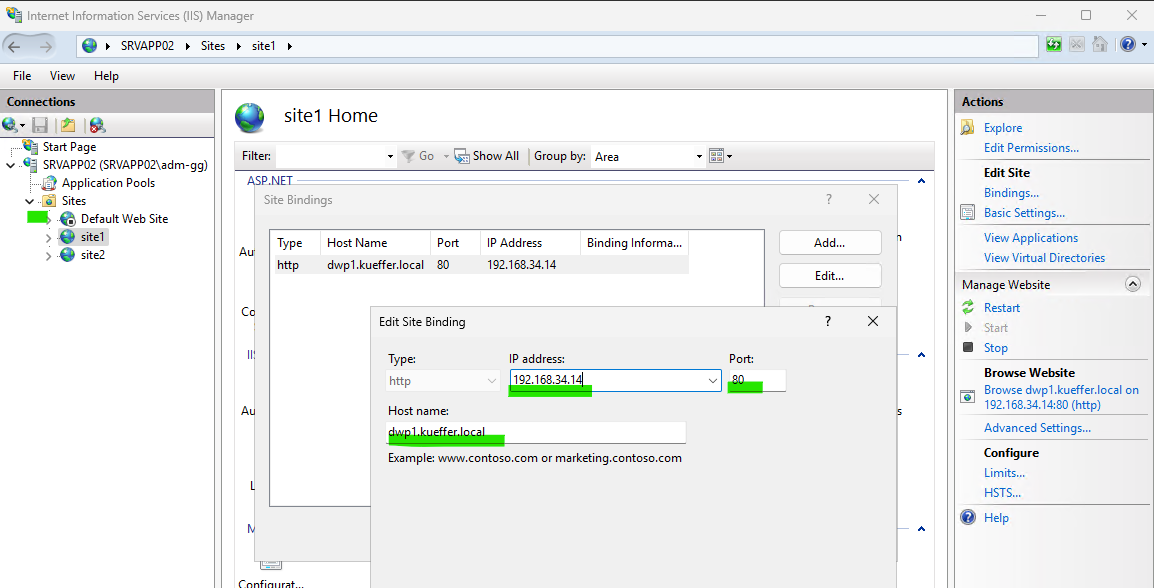The height and width of the screenshot is (588, 1154).
Task: Click Add... in Site Bindings dialog
Action: pyautogui.click(x=829, y=242)
